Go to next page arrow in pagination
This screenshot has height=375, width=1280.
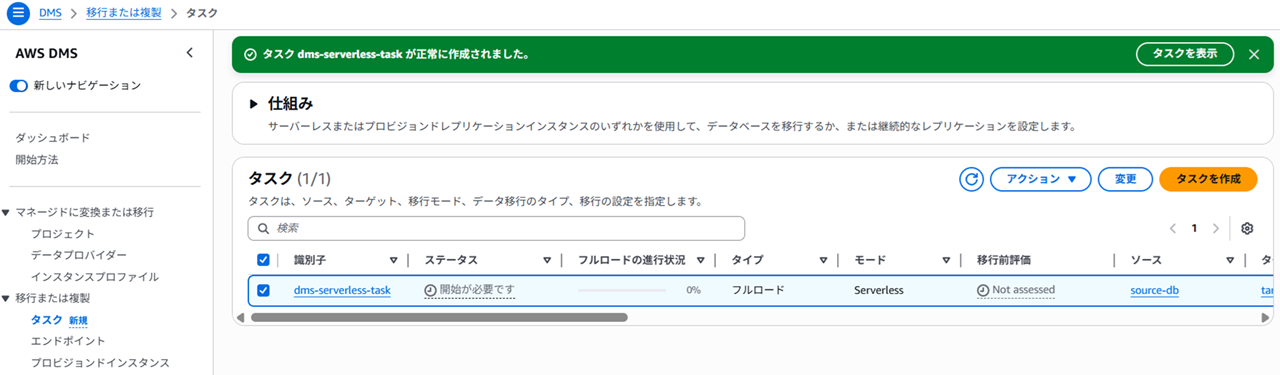point(1215,228)
